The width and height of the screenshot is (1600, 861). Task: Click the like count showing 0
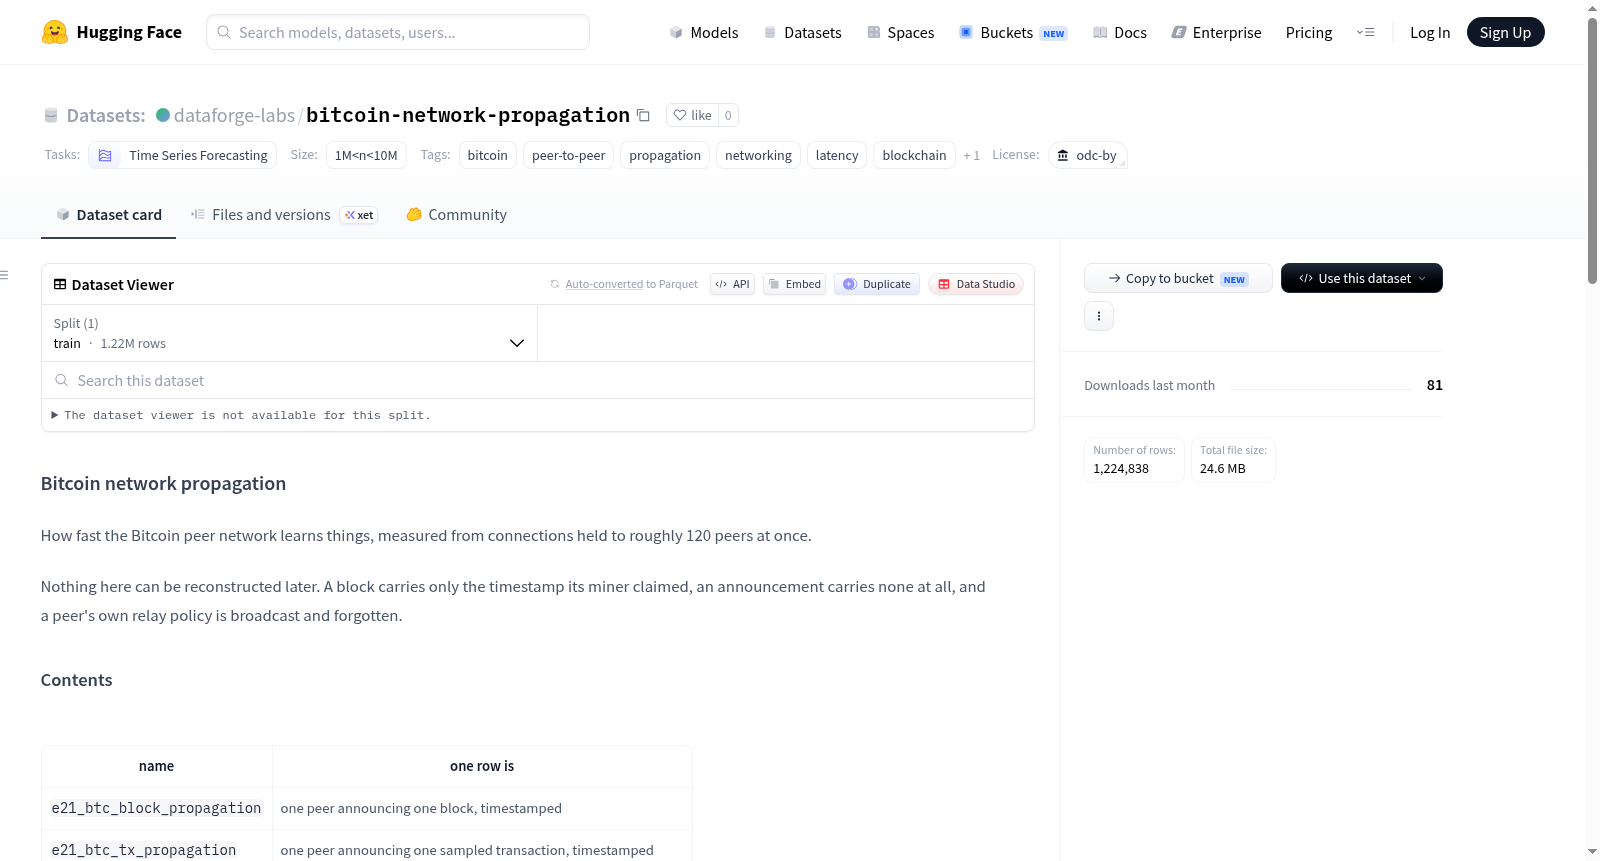pos(728,115)
